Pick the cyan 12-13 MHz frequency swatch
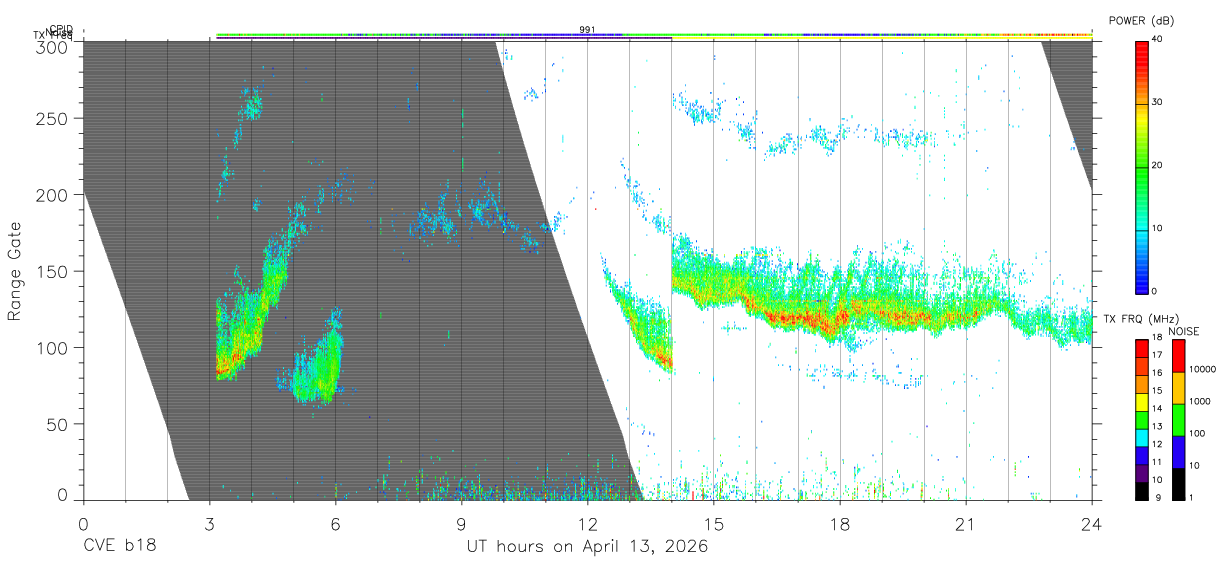Screen dimensions: 1228x567 tap(1142, 437)
